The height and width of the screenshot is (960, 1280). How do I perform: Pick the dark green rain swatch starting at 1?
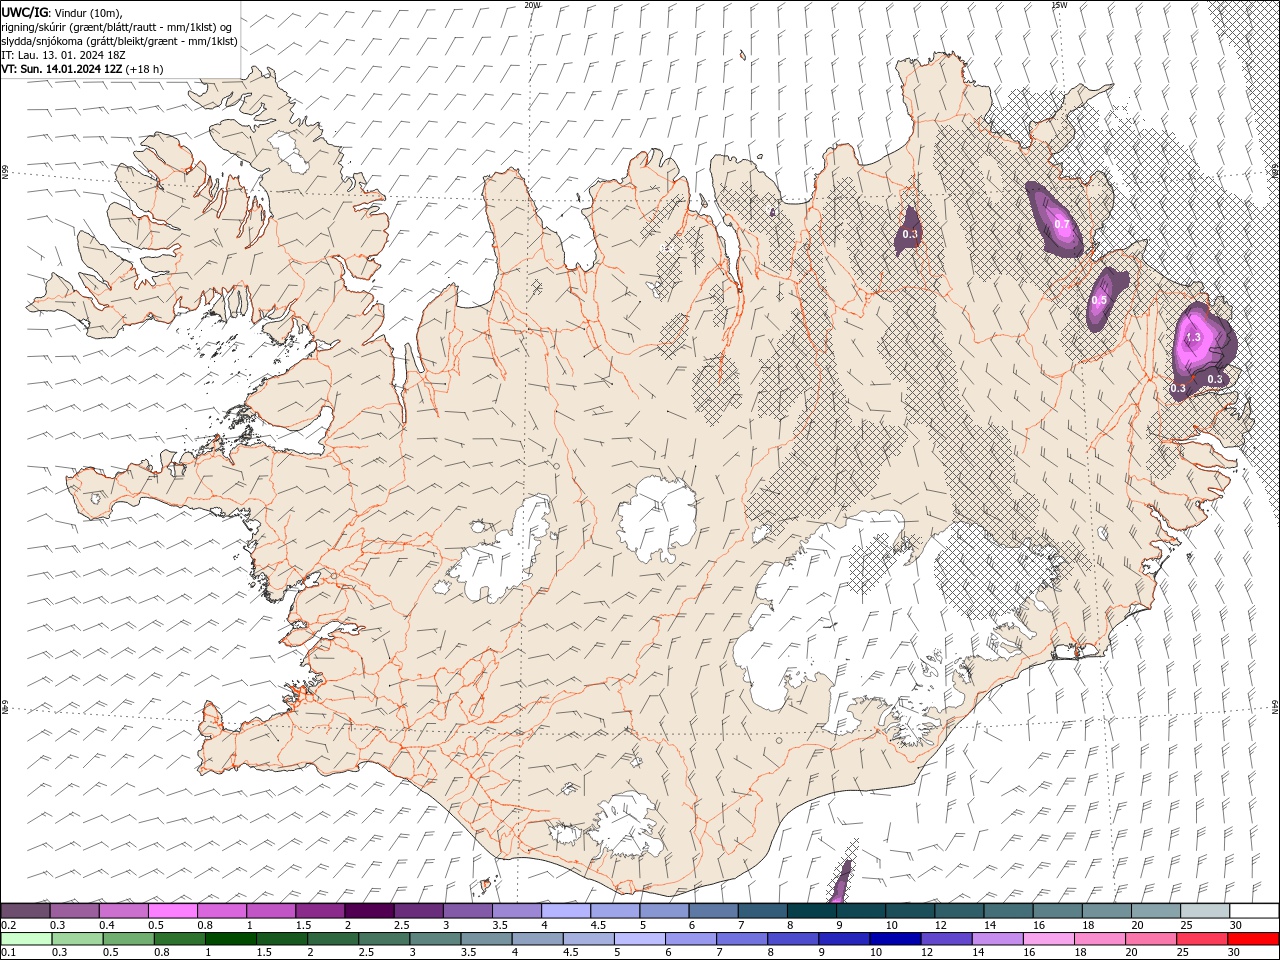230,938
